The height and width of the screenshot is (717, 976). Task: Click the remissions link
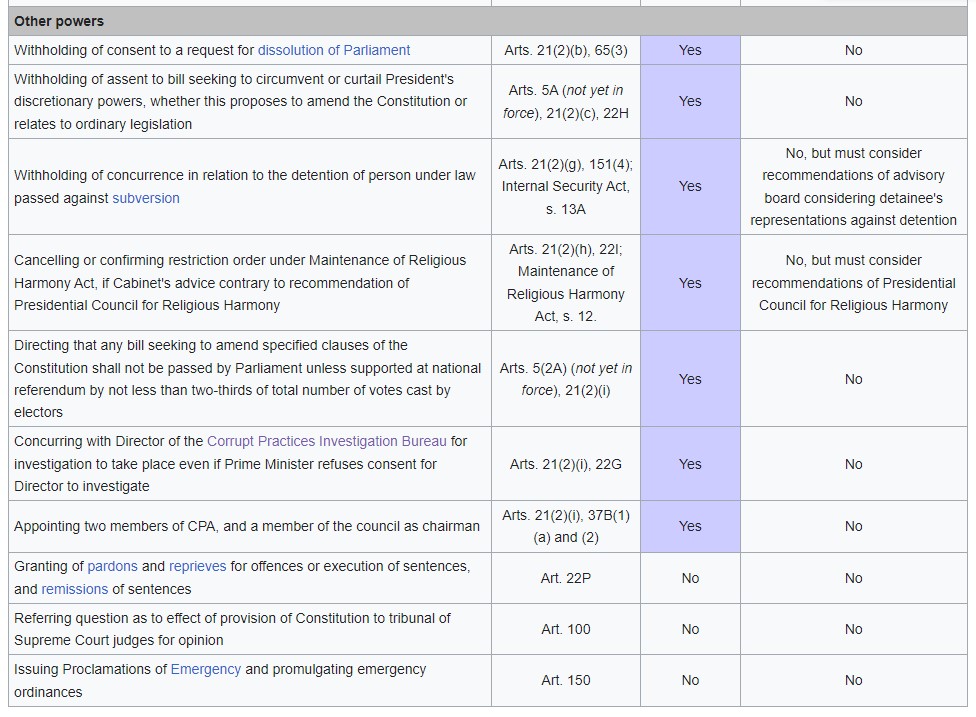tap(74, 589)
